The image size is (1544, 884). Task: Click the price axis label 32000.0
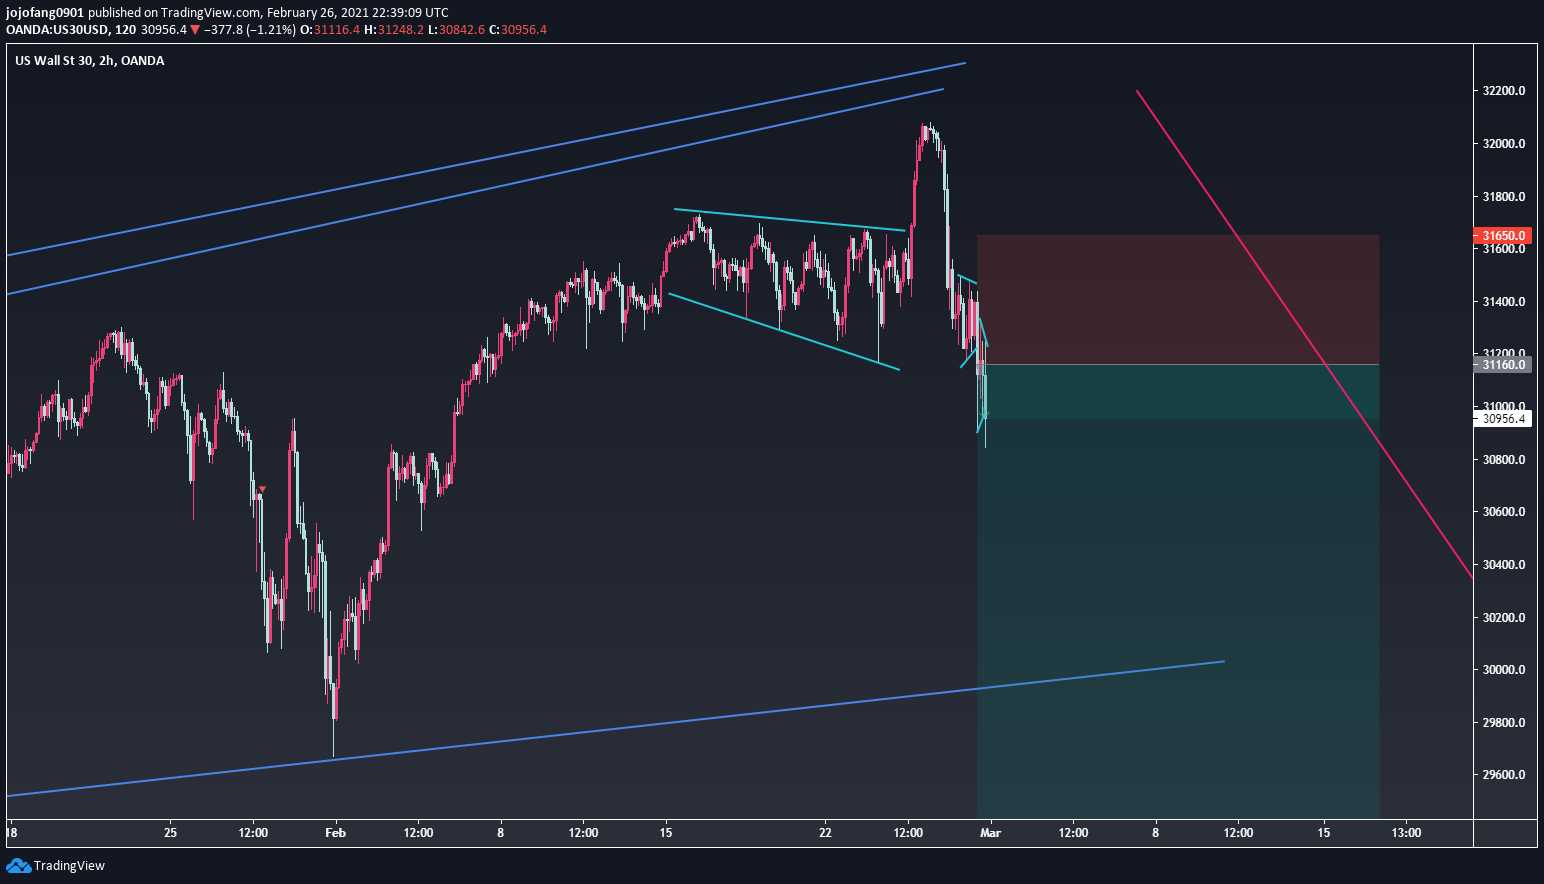[1504, 144]
